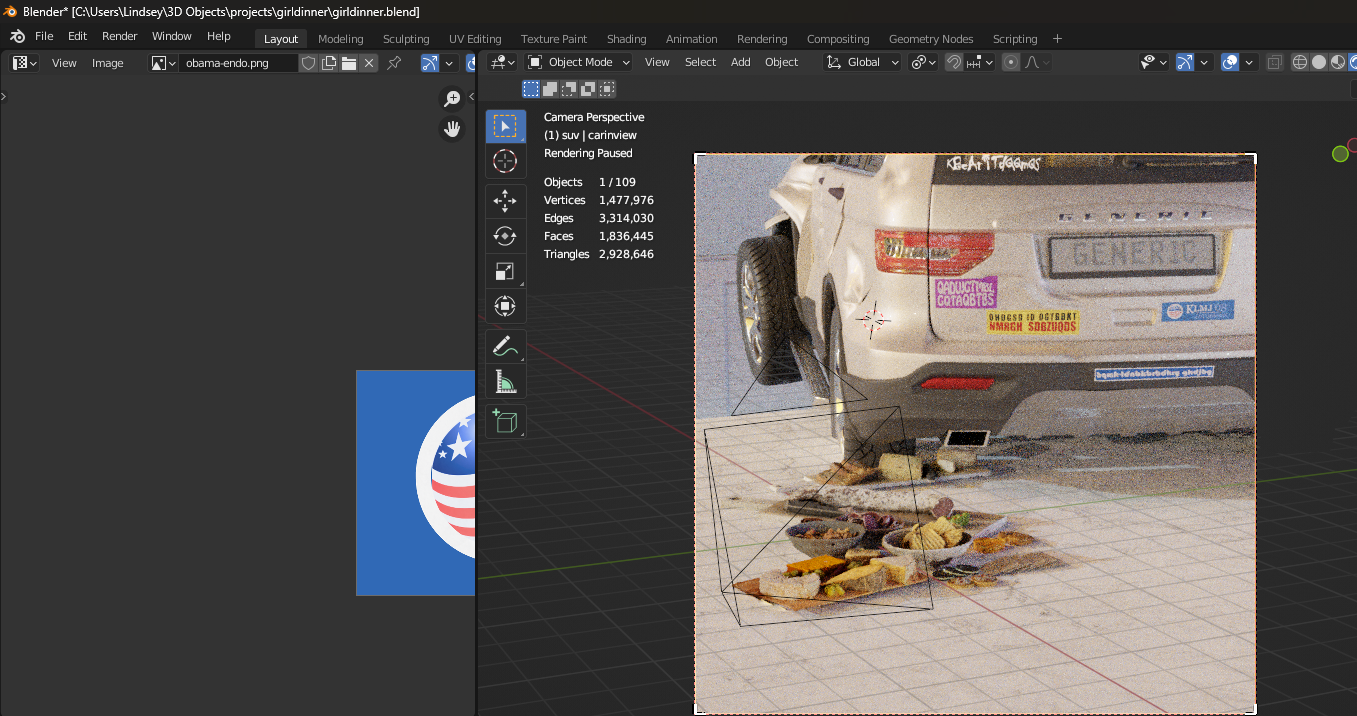Toggle X-ray display in viewport
Image resolution: width=1357 pixels, height=716 pixels.
[x=1274, y=62]
